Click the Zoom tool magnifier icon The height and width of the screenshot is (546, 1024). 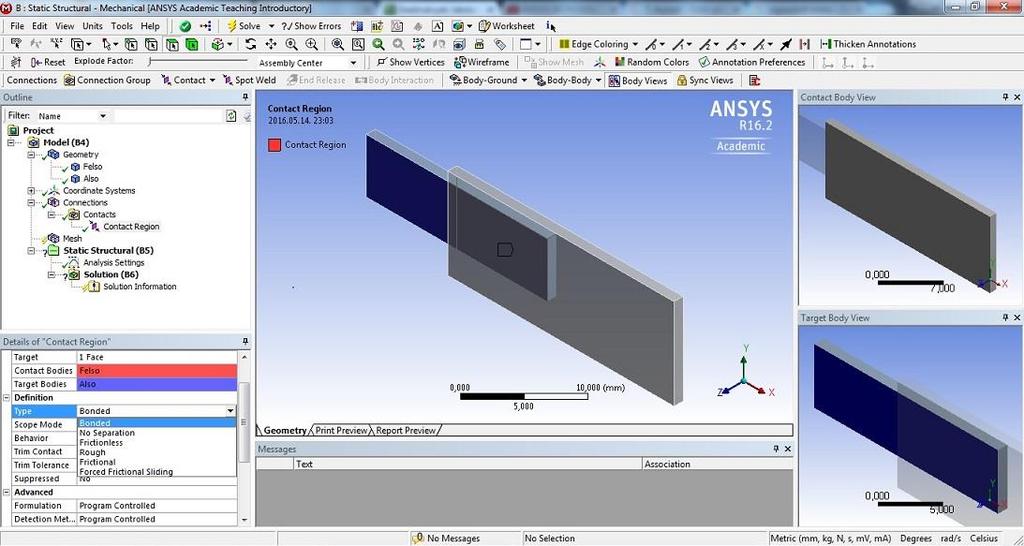pos(291,44)
